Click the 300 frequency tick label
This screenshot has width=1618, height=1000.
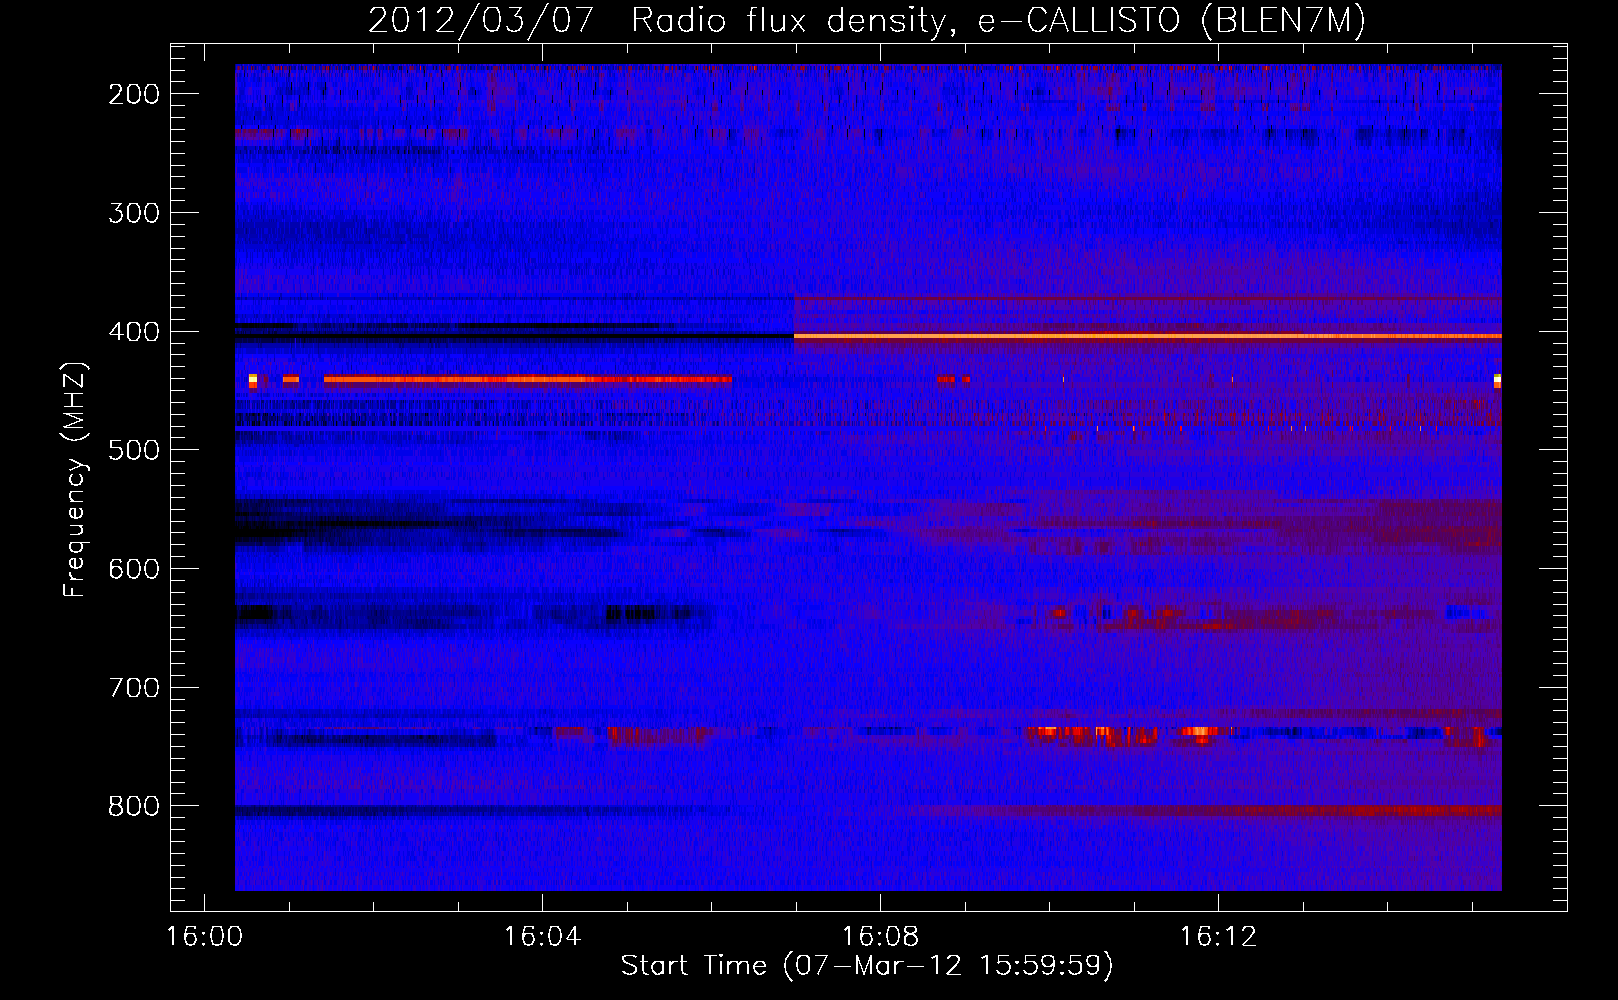click(134, 213)
